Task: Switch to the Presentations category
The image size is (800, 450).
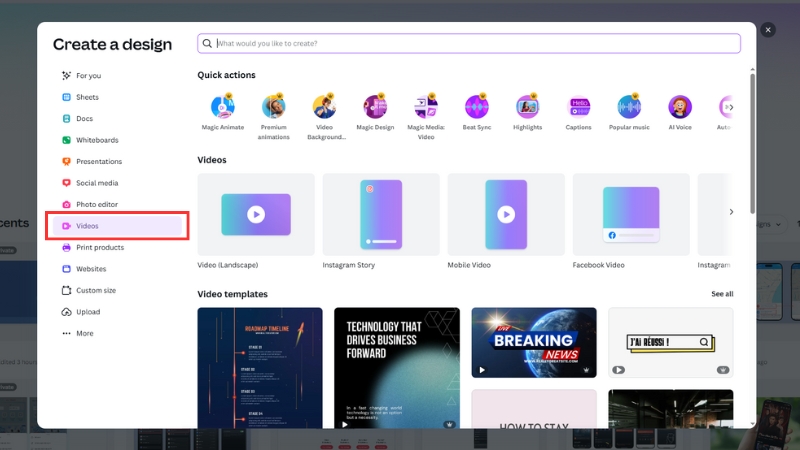Action: click(x=98, y=161)
